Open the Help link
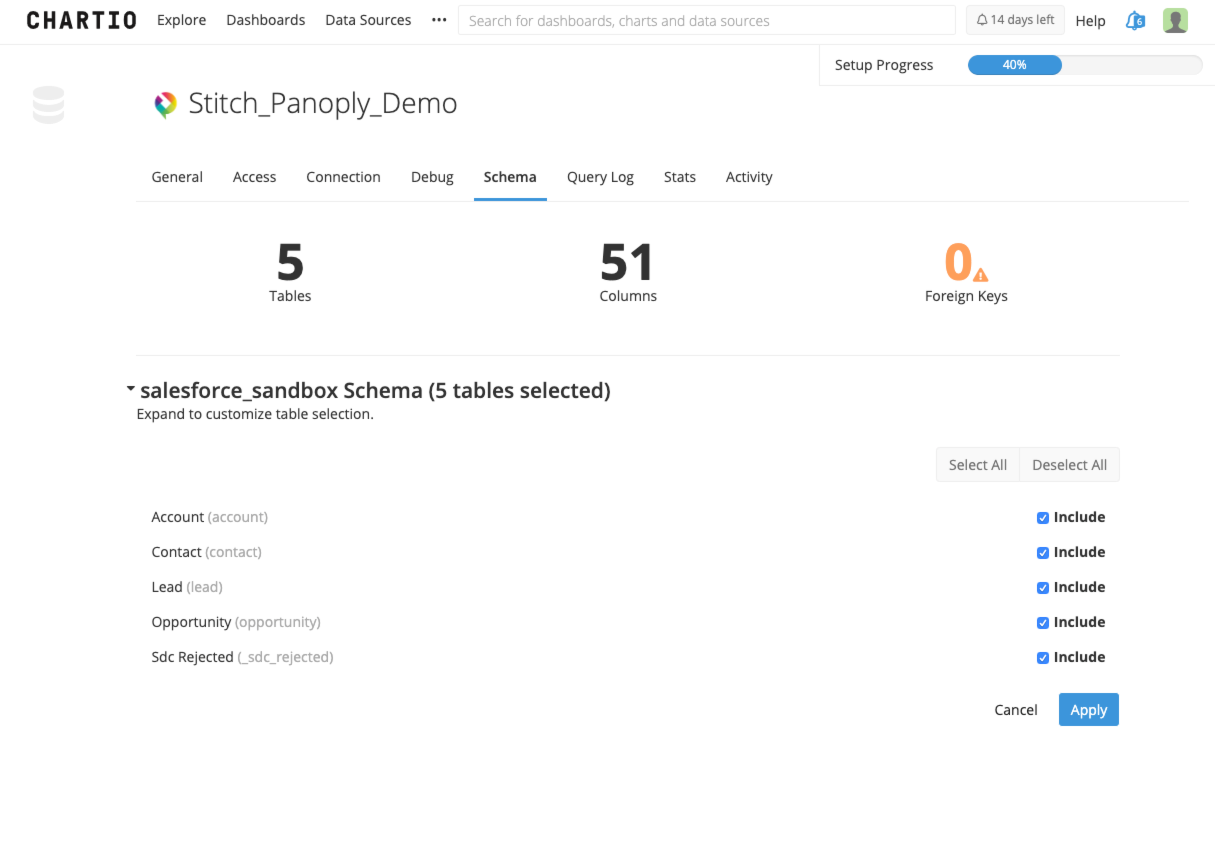This screenshot has width=1215, height=866. pyautogui.click(x=1091, y=20)
